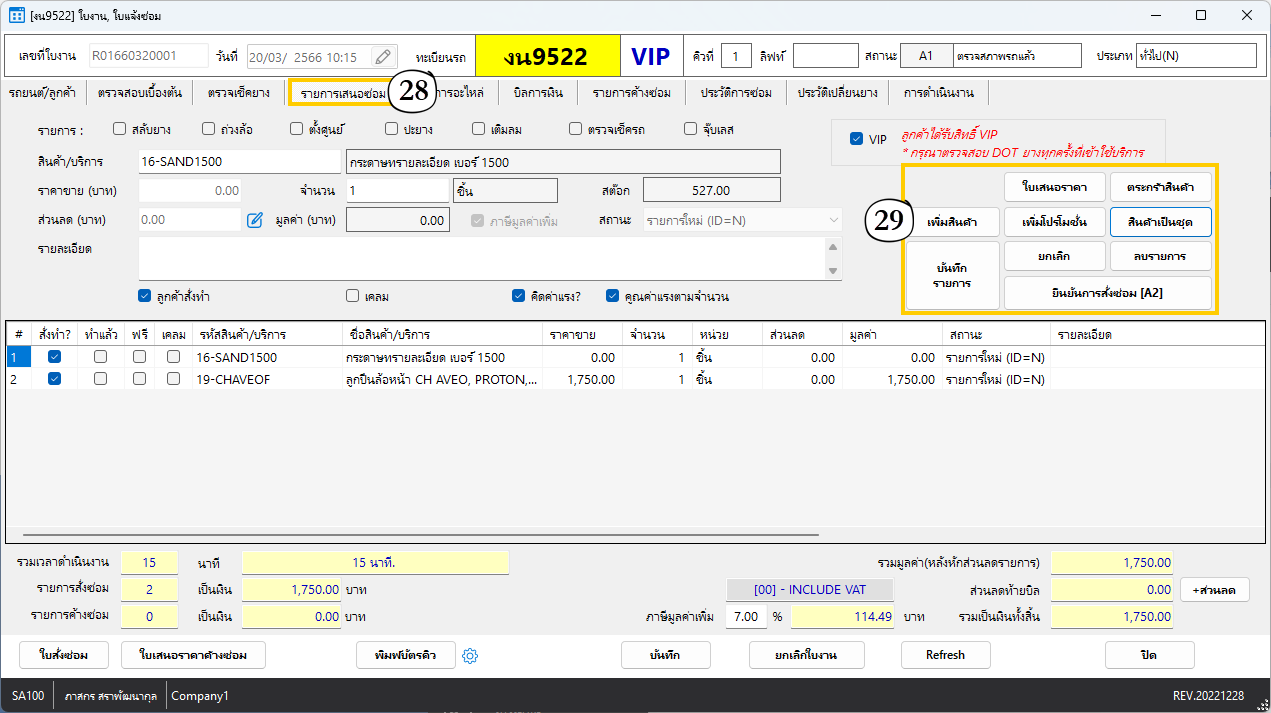This screenshot has height=713, width=1271.
Task: Click the app icon in the title bar
Action: point(17,16)
